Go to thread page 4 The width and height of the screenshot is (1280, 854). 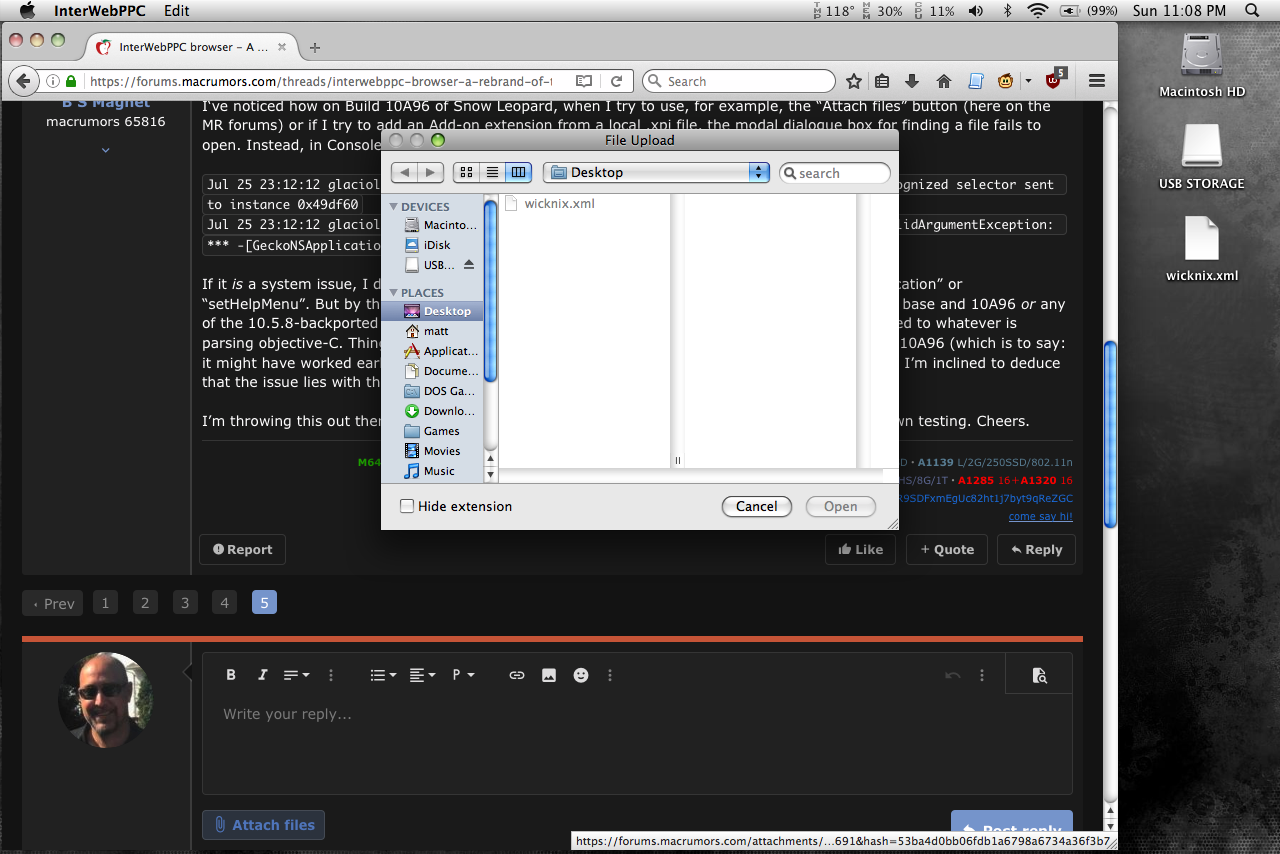[x=225, y=602]
